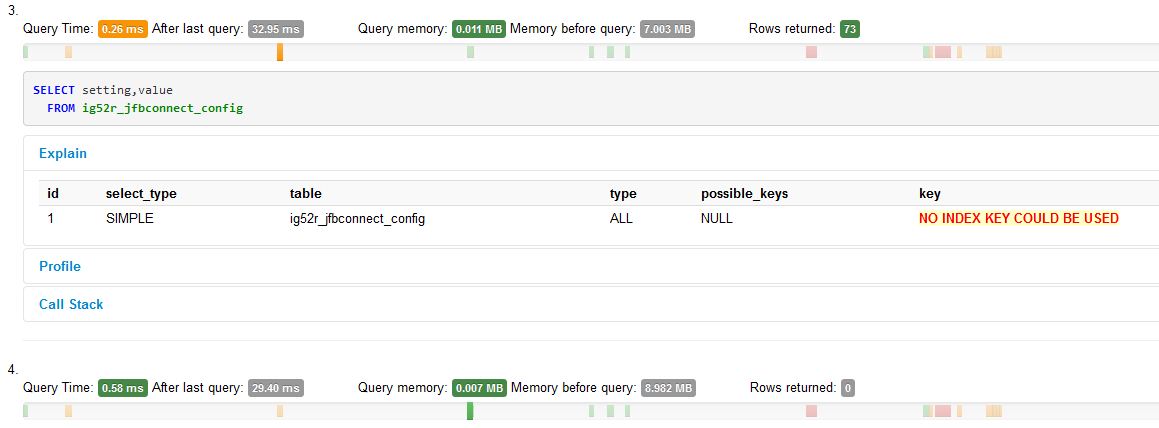This screenshot has width=1159, height=428.
Task: Click the NO INDEX KEY COULD BE USED warning
Action: [1019, 218]
